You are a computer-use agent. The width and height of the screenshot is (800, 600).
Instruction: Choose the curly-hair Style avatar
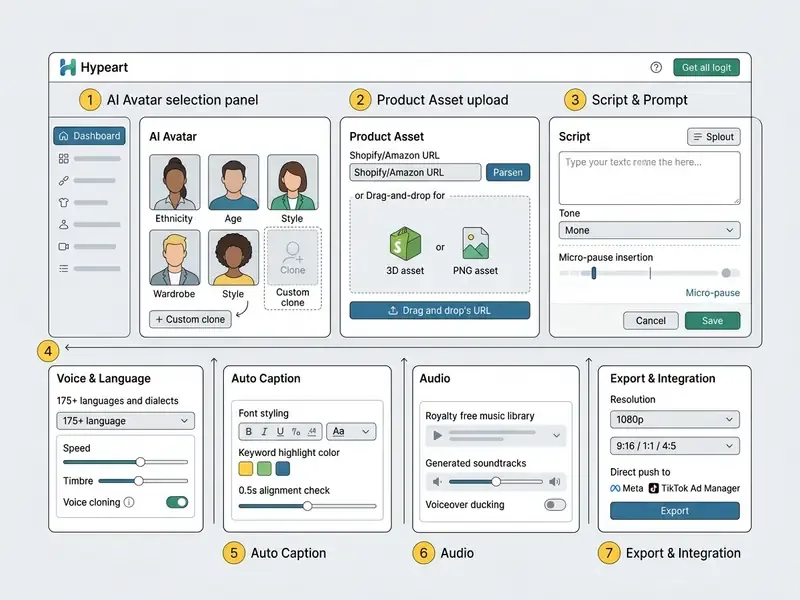pos(233,258)
